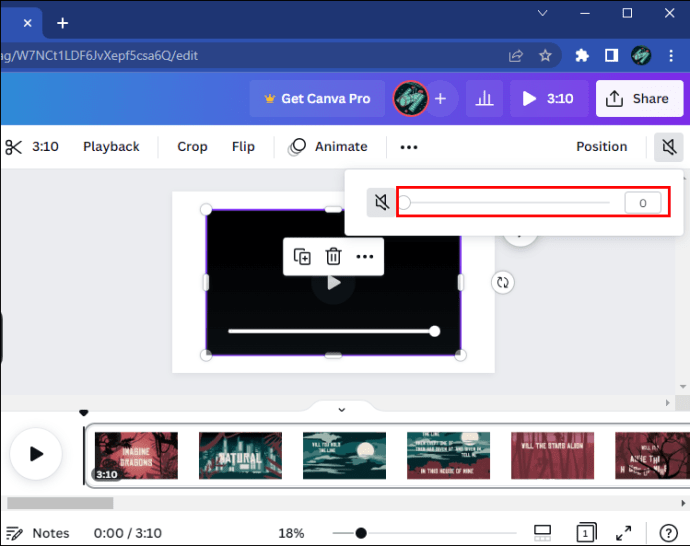Select the Natural timeline thumbnail
Screen dimensions: 690x546
(240, 455)
